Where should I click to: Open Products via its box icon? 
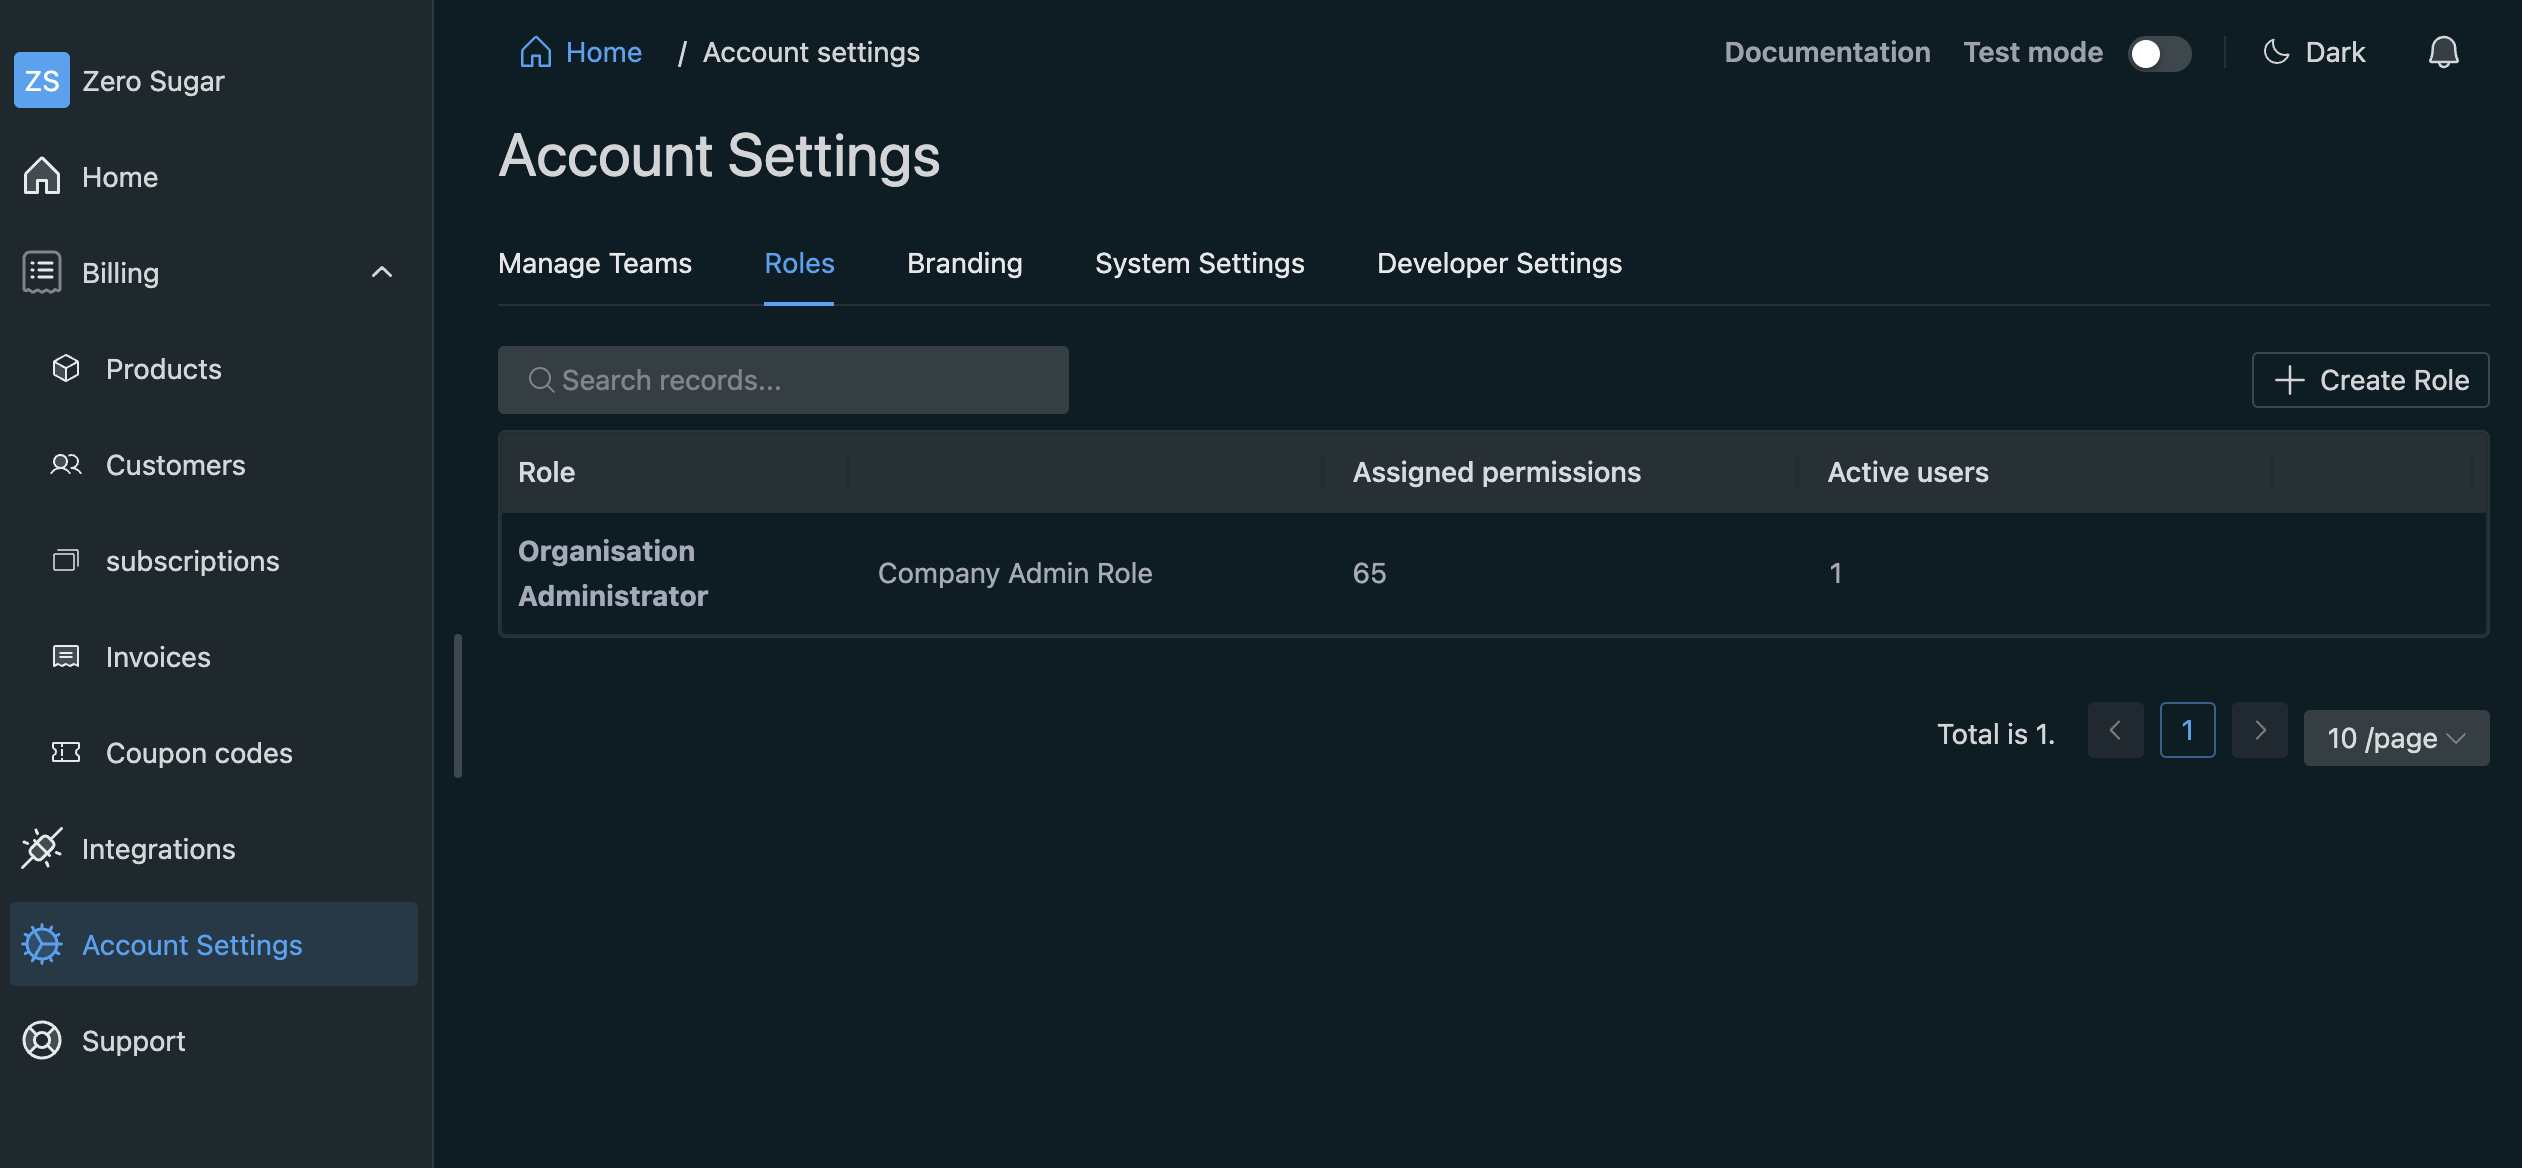66,369
